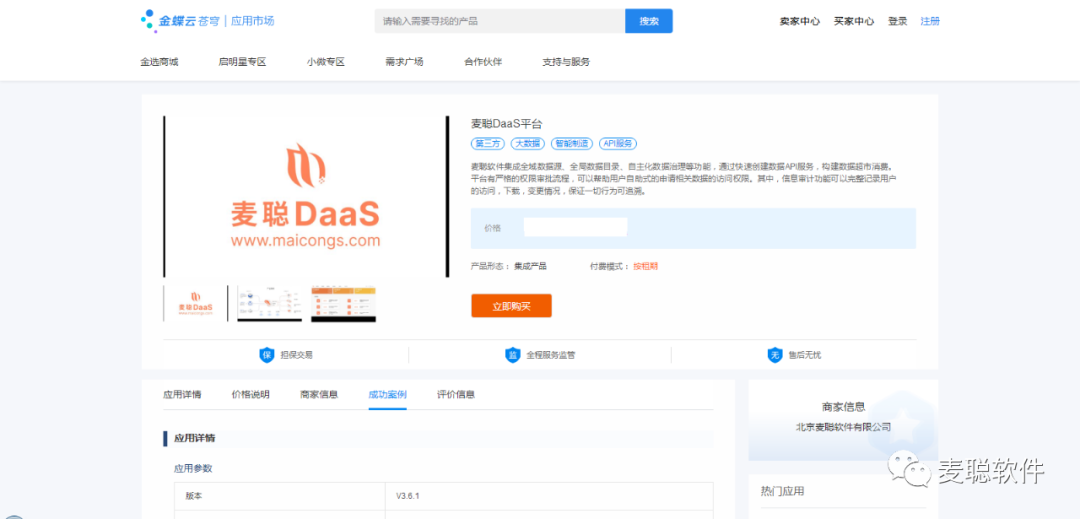
Task: Click the price value field
Action: tap(575, 227)
